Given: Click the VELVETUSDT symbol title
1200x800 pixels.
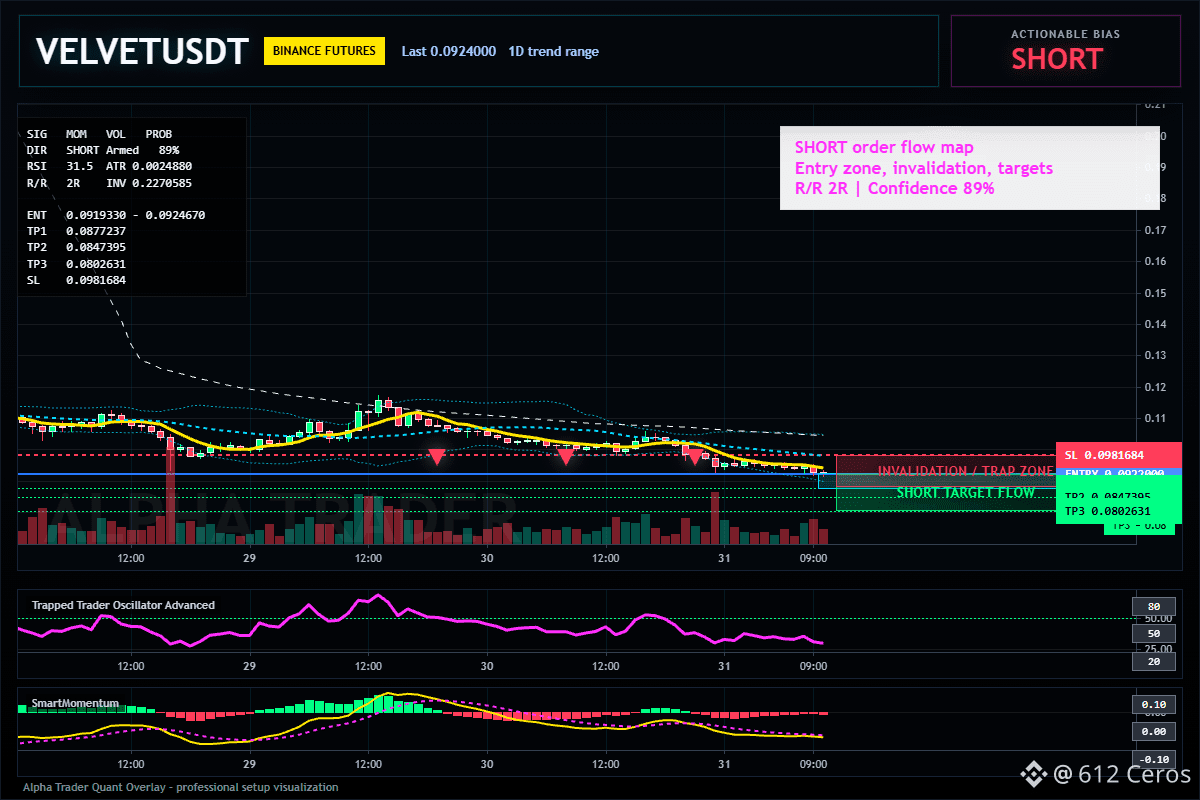Looking at the screenshot, I should click(x=141, y=52).
